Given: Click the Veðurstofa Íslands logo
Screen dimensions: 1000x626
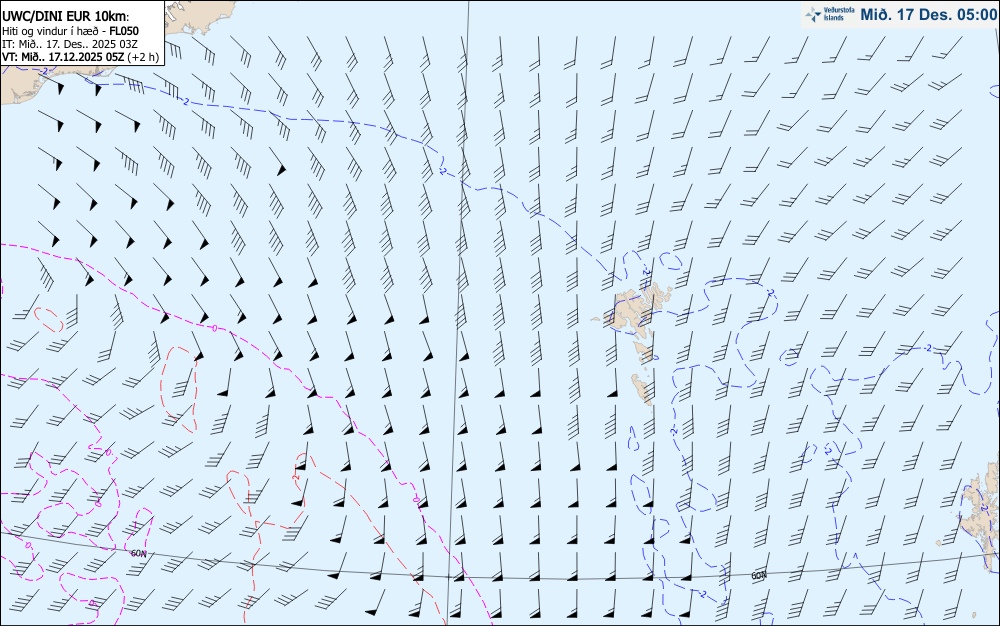Looking at the screenshot, I should point(829,14).
